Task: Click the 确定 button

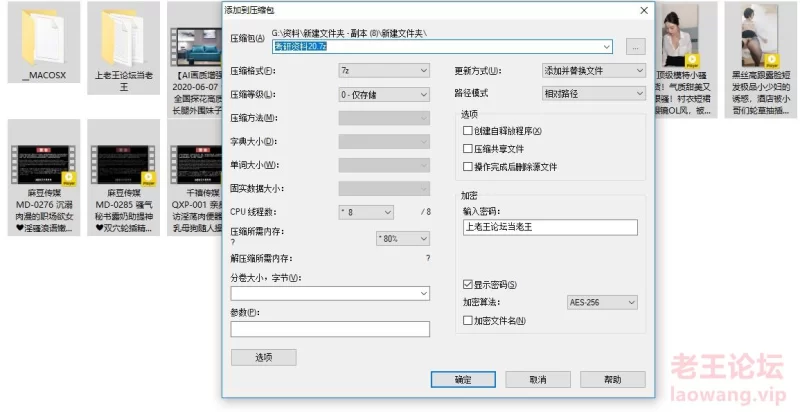Action: [x=463, y=379]
